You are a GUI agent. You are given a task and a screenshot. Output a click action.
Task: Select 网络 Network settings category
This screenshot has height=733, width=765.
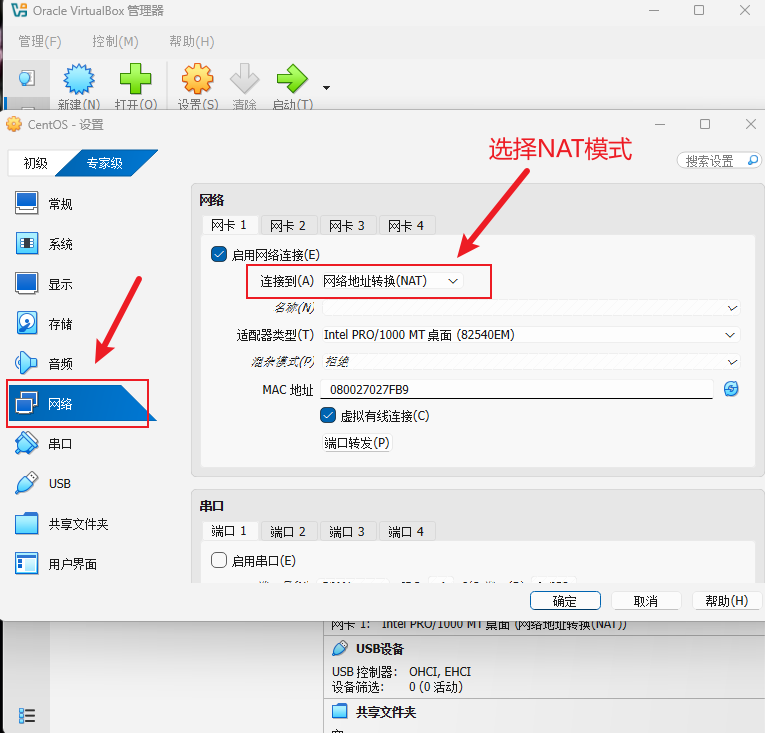(78, 404)
